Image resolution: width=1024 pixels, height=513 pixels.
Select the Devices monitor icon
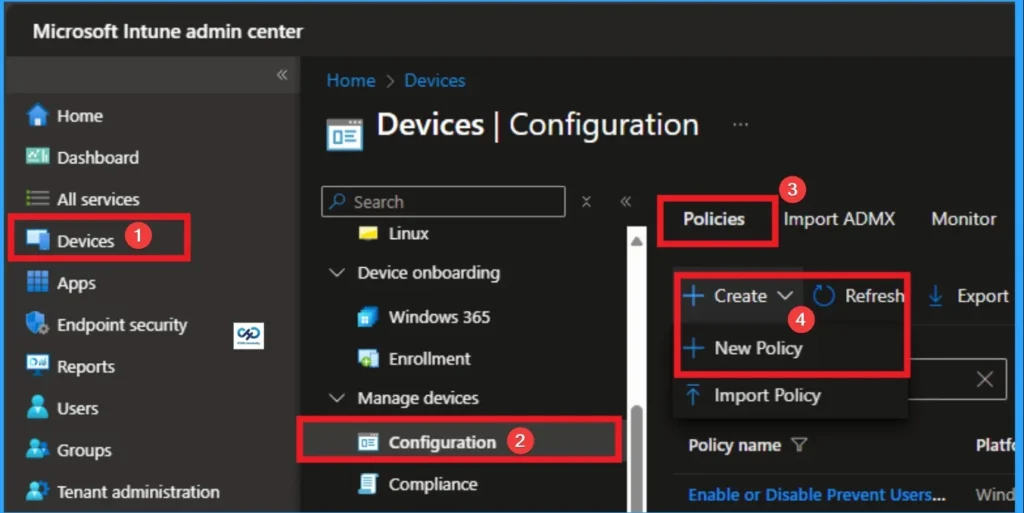37,240
